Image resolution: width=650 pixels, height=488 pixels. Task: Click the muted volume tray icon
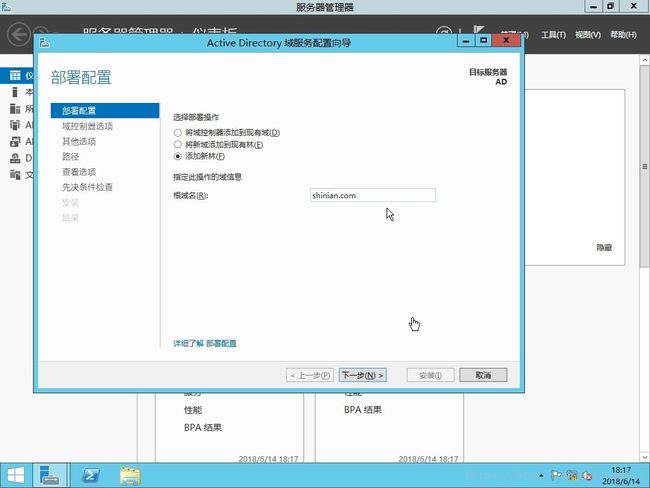[x=587, y=476]
